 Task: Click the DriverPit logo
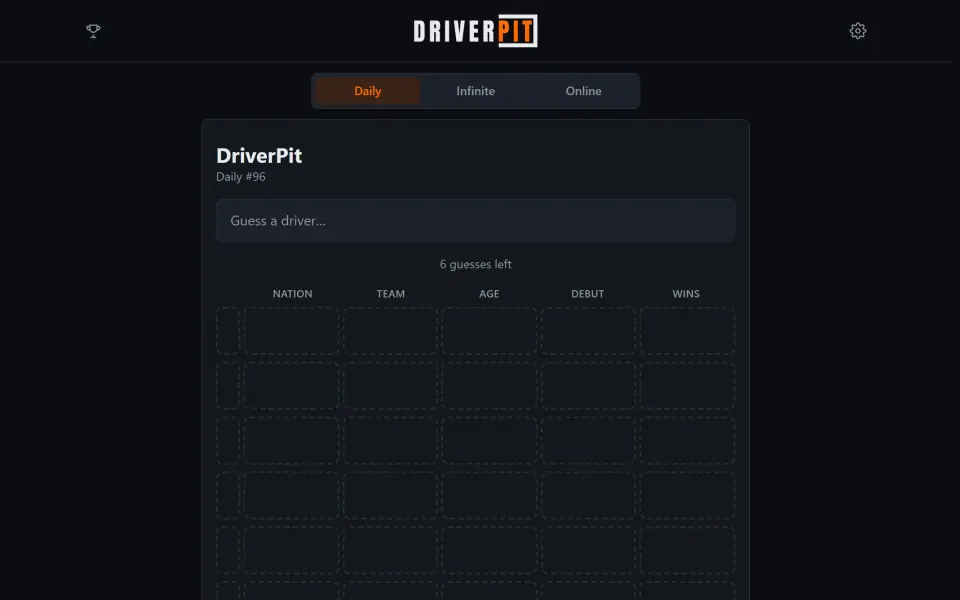[476, 31]
